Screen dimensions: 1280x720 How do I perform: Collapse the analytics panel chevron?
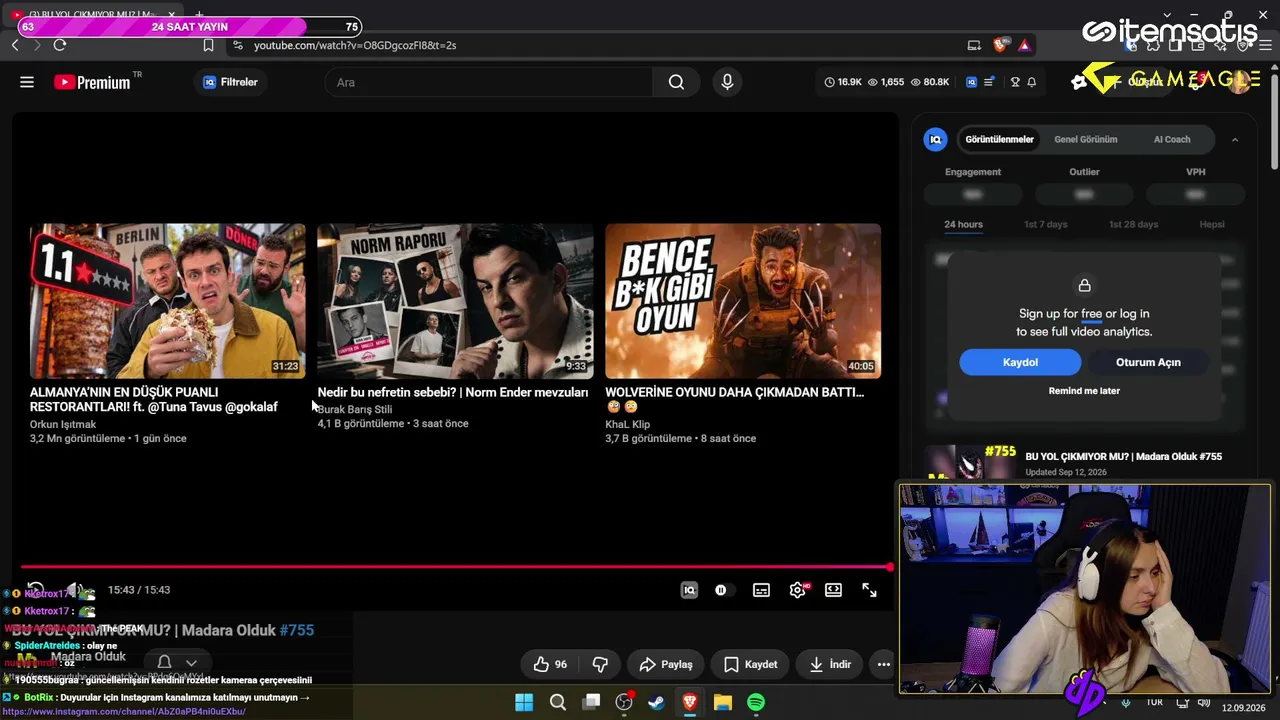[x=1235, y=139]
